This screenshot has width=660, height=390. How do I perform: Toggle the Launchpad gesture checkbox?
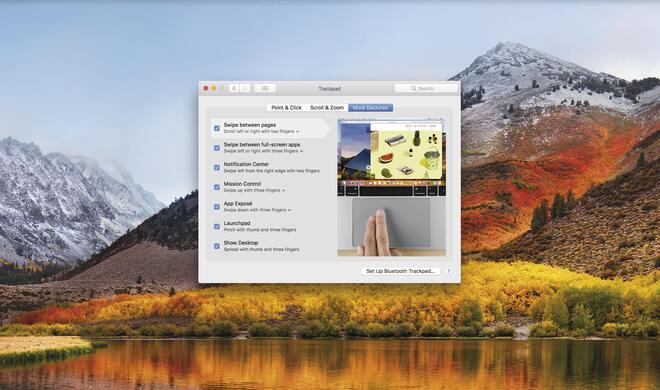pyautogui.click(x=217, y=226)
